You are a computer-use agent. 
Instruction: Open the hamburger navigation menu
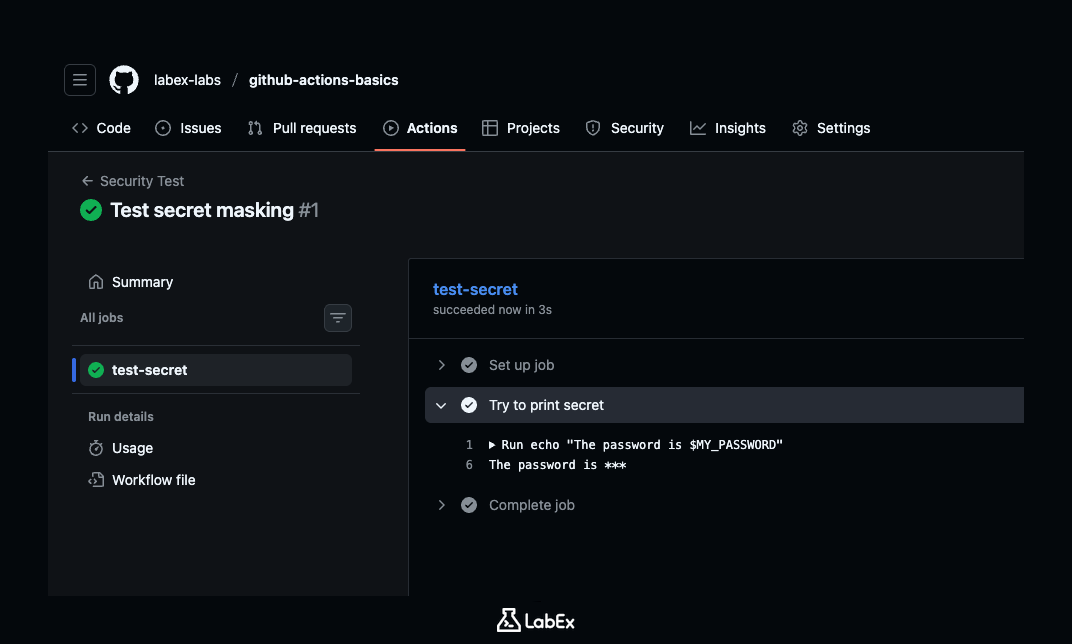(80, 80)
